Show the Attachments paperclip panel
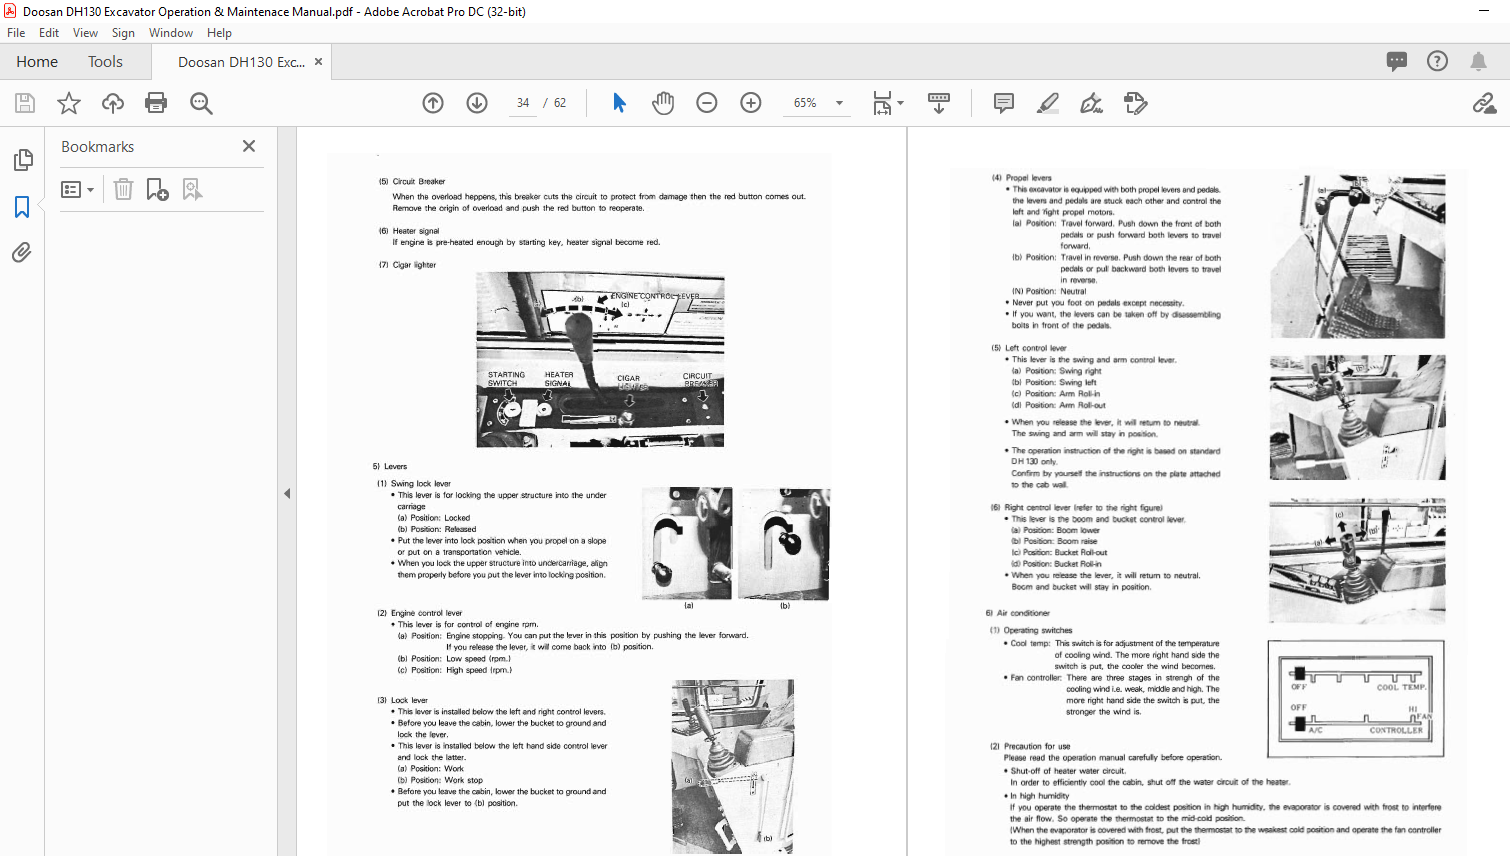This screenshot has height=856, width=1510. point(22,253)
